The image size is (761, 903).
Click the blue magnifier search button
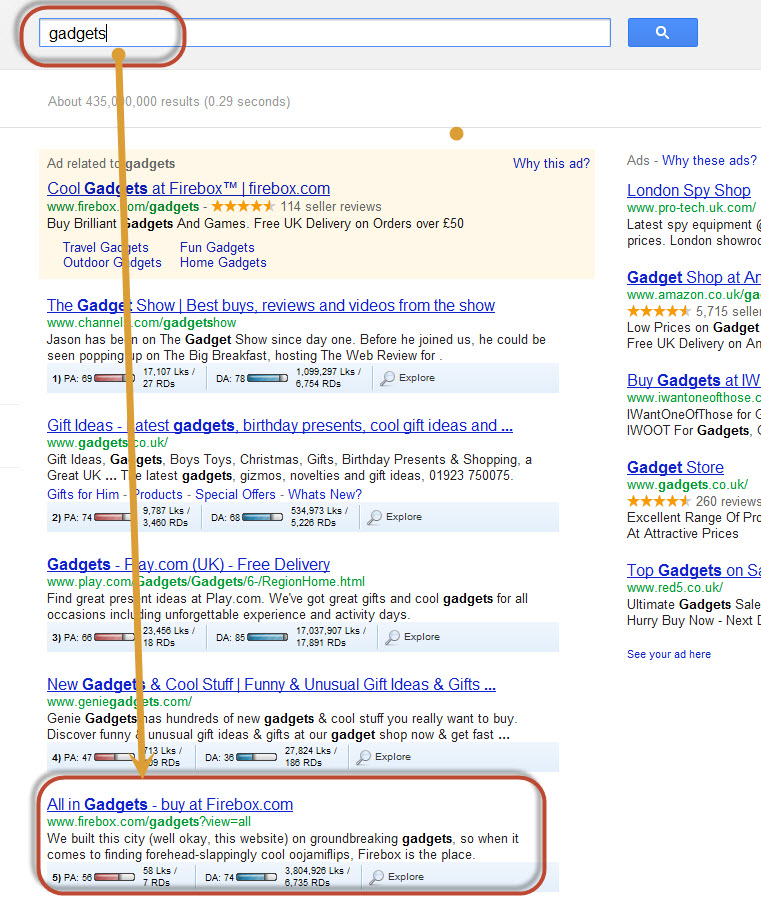click(662, 32)
